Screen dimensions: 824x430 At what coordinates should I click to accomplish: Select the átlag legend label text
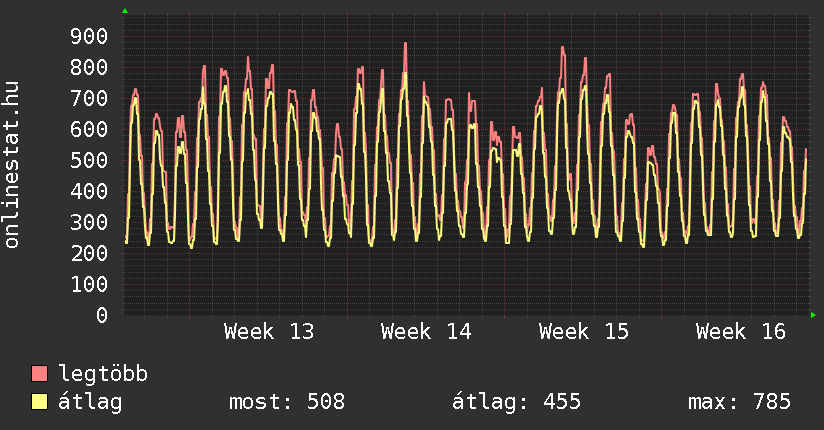point(90,402)
